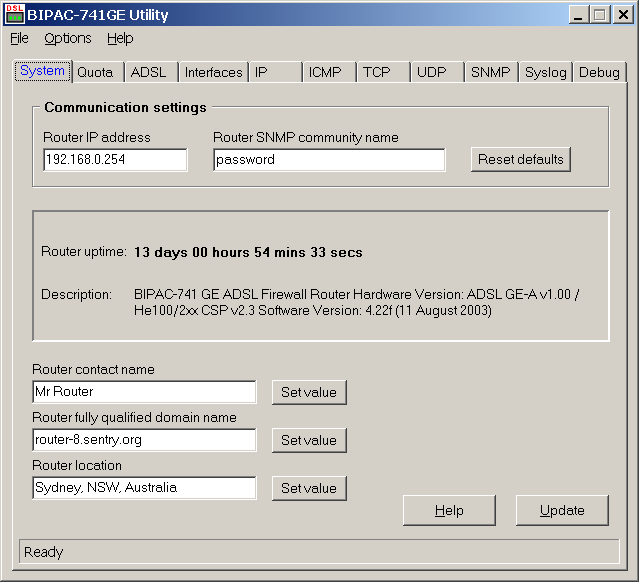Open the Options menu
Viewport: 639px width, 582px height.
pyautogui.click(x=68, y=38)
